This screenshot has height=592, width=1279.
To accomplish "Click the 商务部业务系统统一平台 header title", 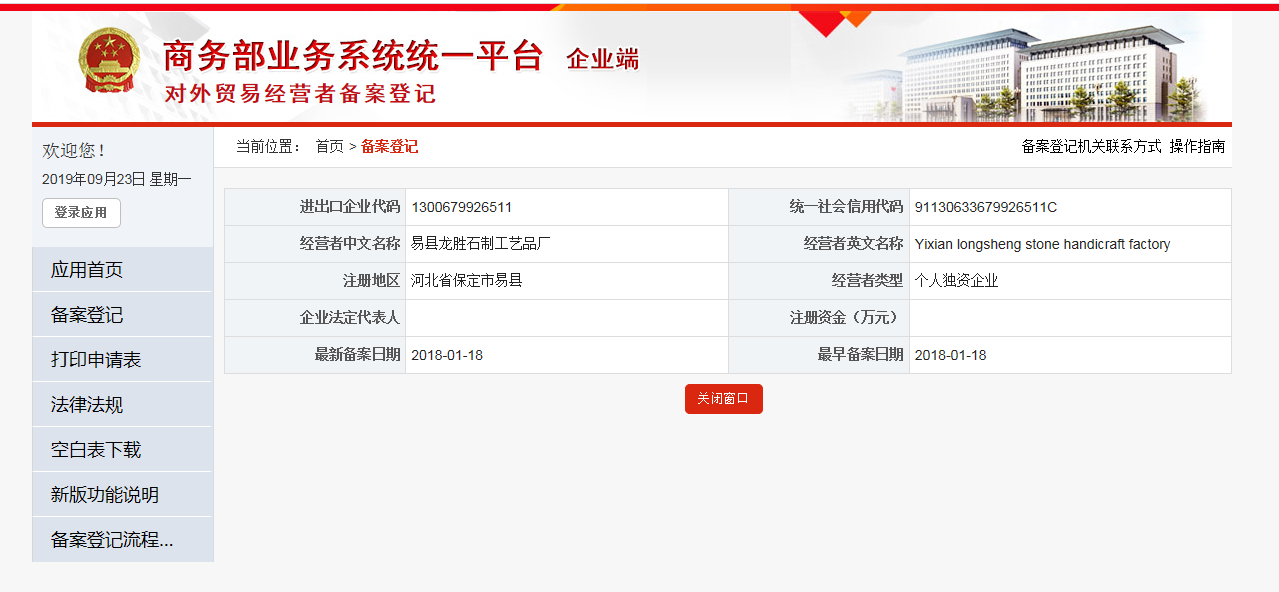I will [x=352, y=57].
